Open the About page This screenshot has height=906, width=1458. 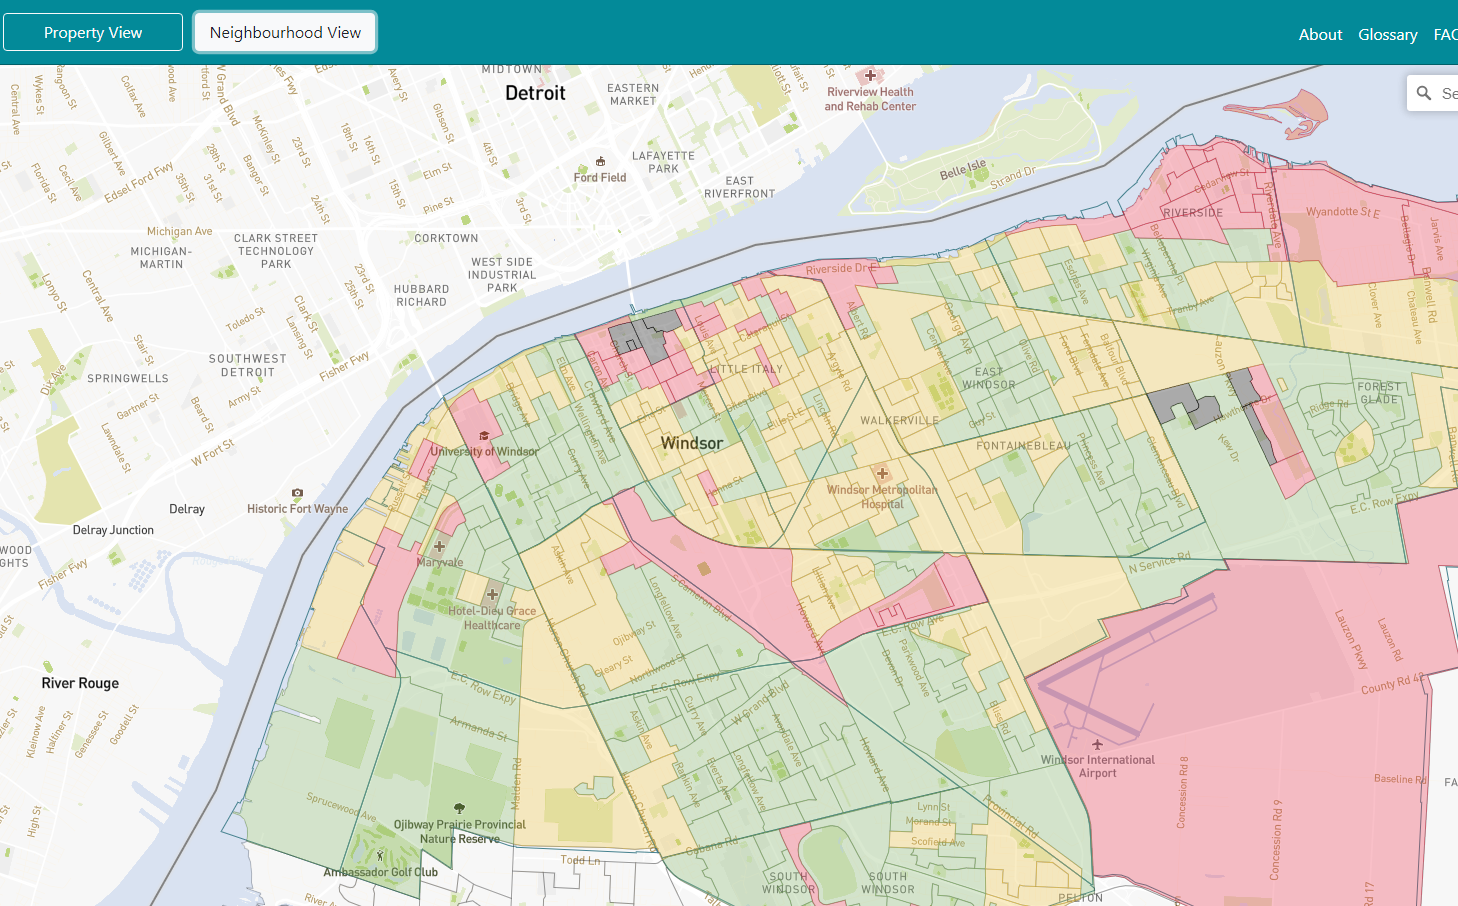click(x=1320, y=34)
